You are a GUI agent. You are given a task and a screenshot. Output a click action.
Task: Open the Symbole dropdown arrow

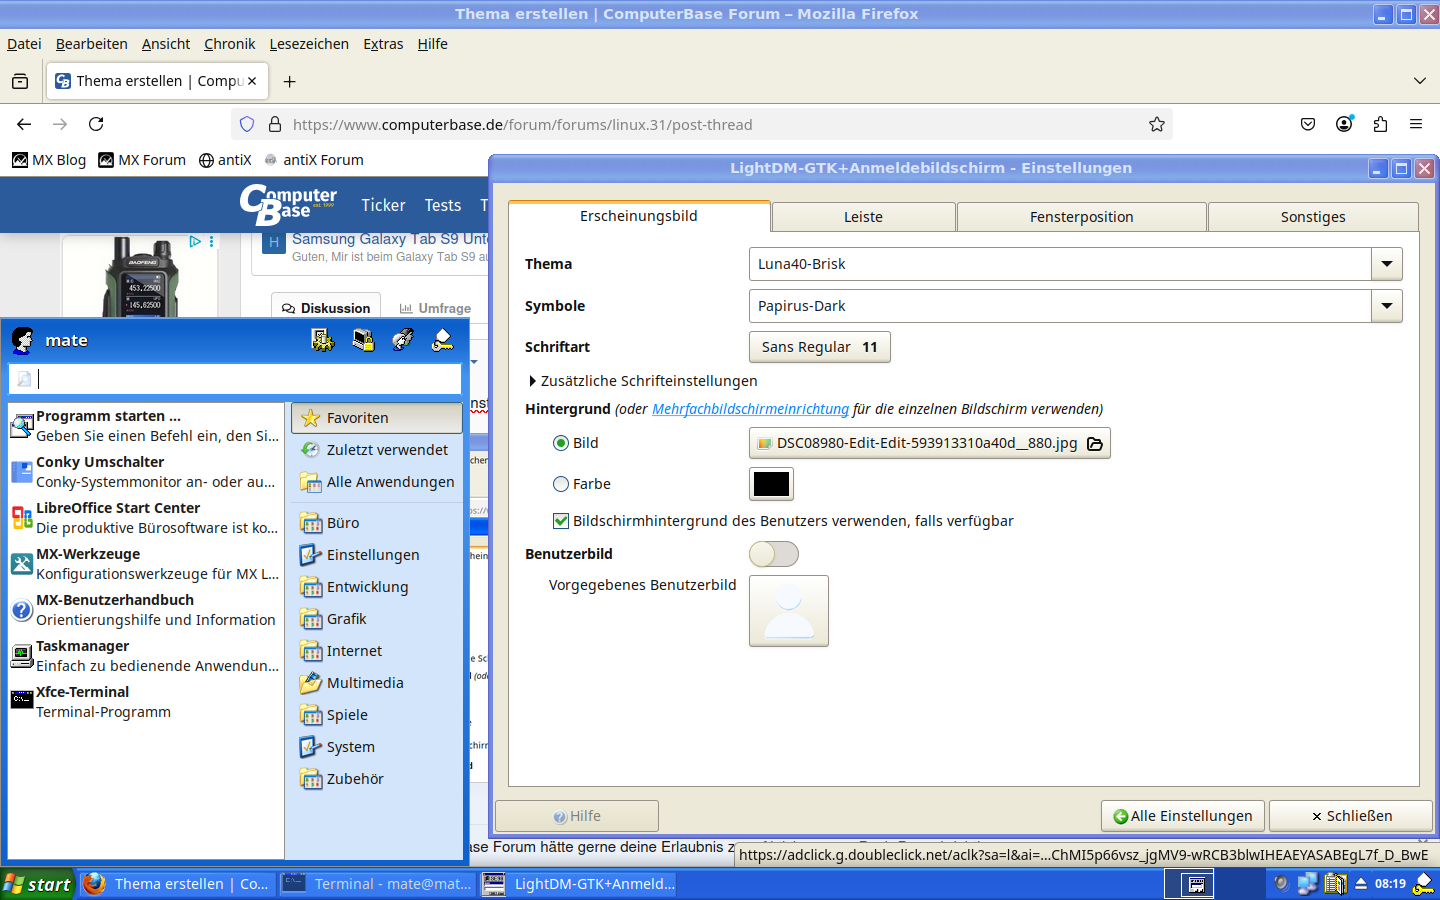point(1387,306)
